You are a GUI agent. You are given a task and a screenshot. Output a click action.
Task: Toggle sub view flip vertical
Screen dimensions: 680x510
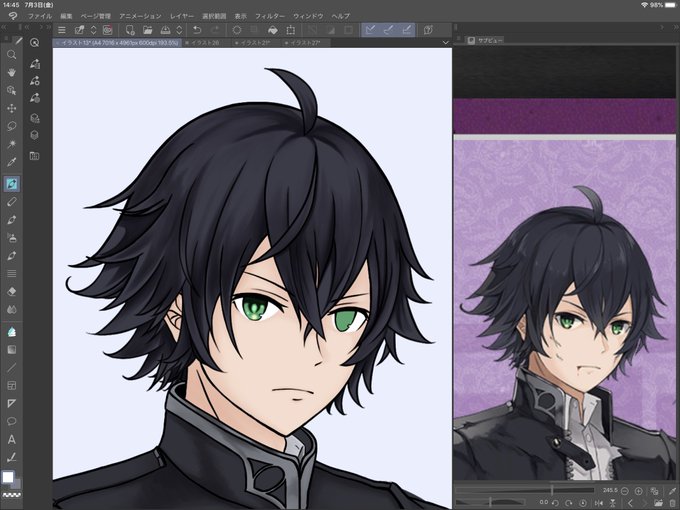[613, 503]
